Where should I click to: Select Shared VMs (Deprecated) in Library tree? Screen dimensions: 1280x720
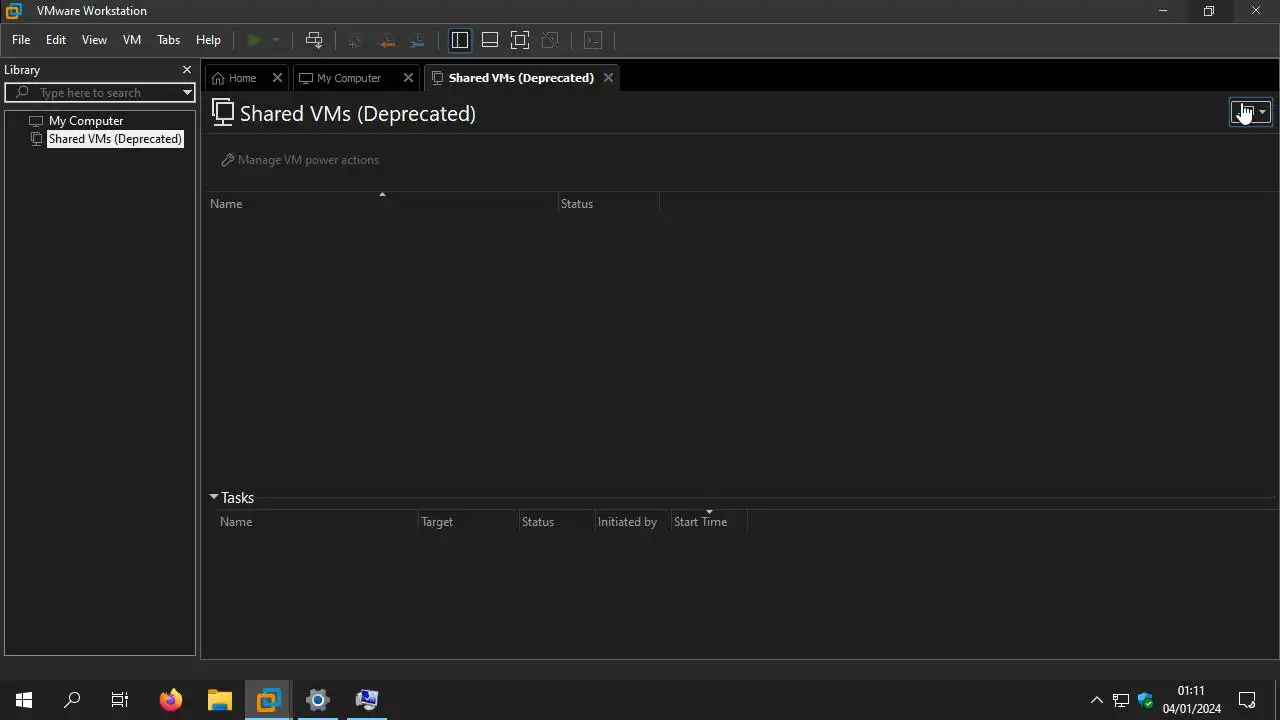(x=115, y=139)
